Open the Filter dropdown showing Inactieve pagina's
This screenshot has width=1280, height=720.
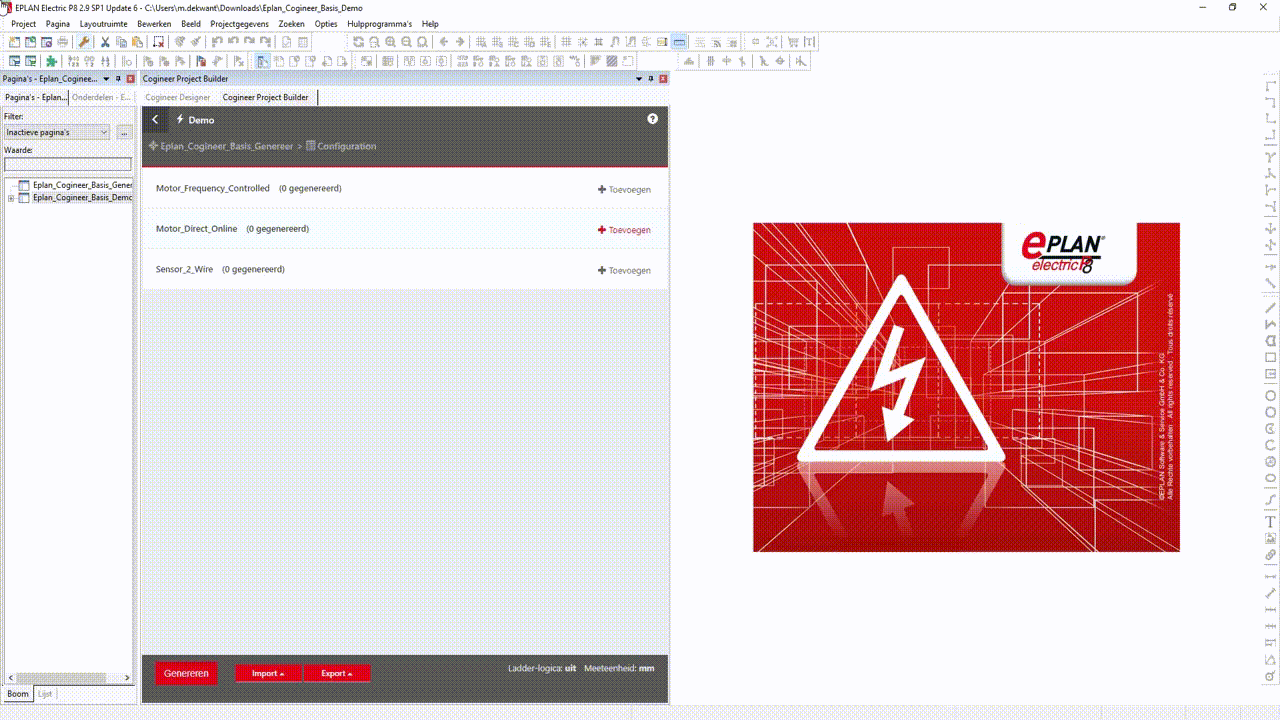coord(58,132)
